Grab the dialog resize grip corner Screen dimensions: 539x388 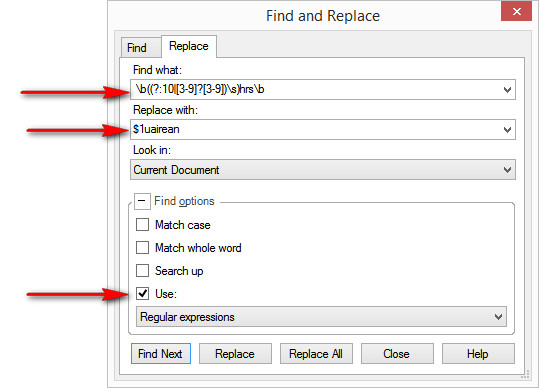[x=525, y=374]
